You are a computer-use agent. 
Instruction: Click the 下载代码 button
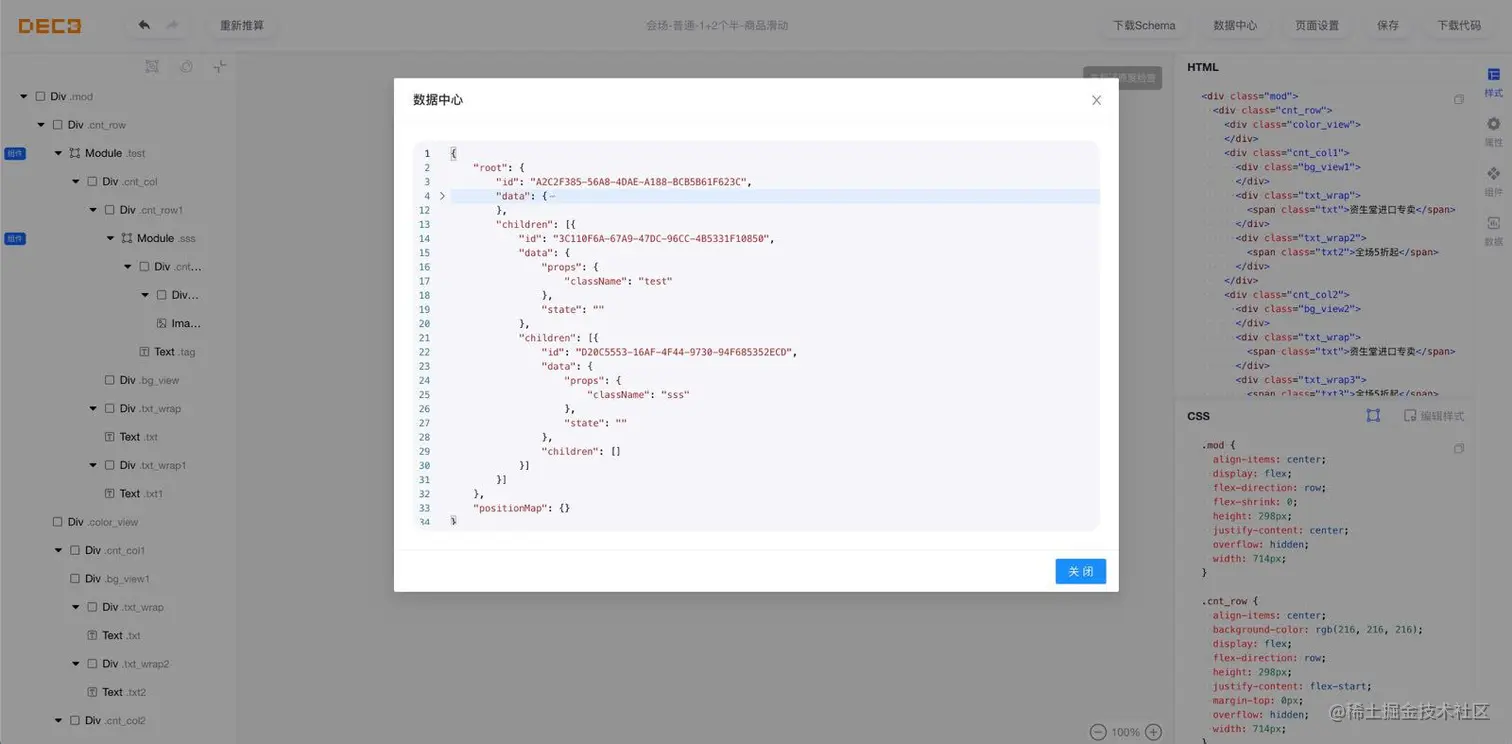1459,26
